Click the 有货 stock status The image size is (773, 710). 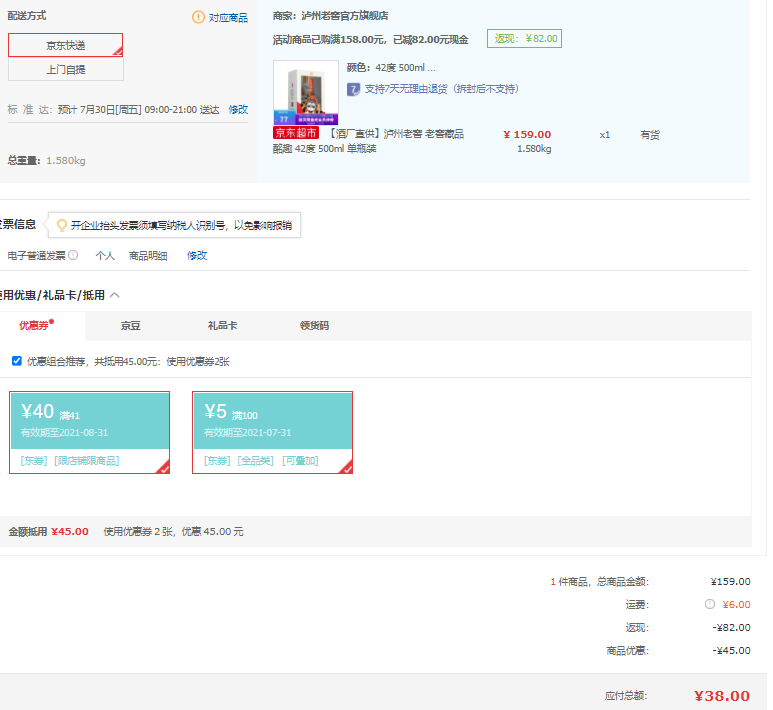[x=650, y=135]
